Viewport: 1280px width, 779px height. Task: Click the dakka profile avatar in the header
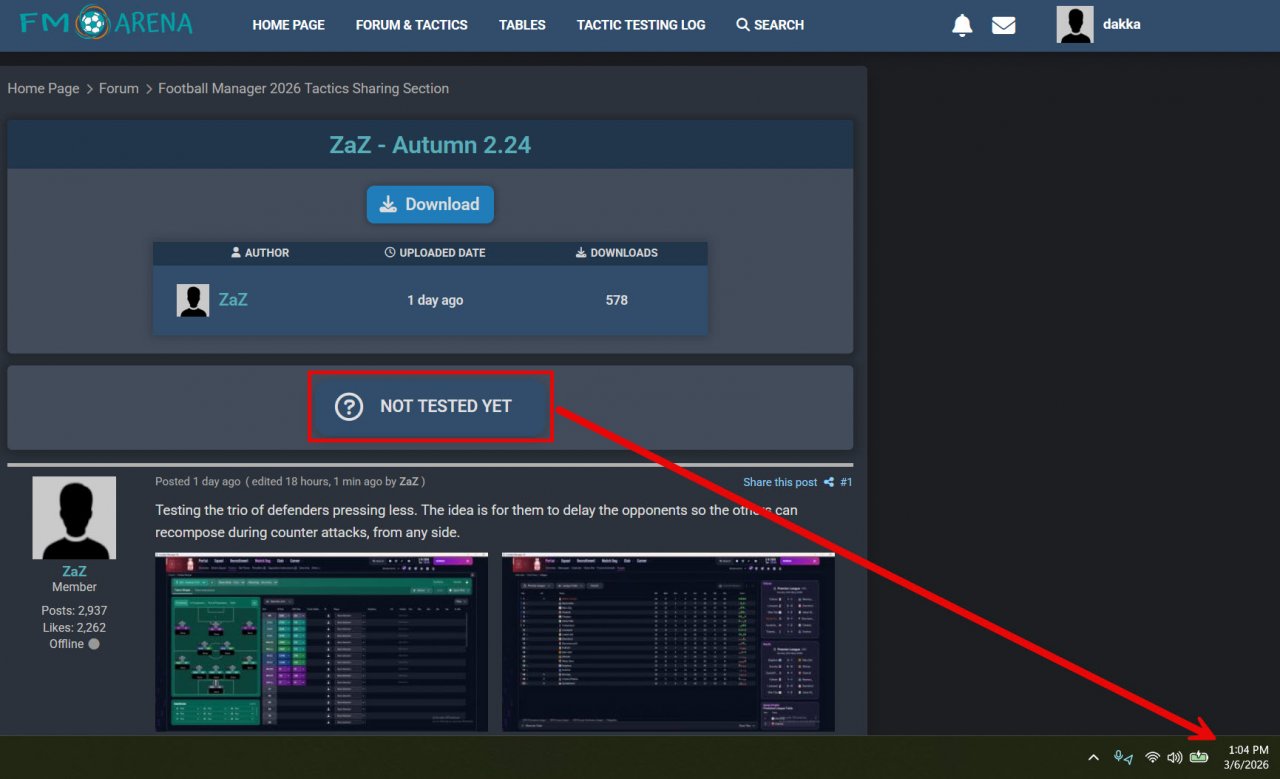(x=1075, y=24)
